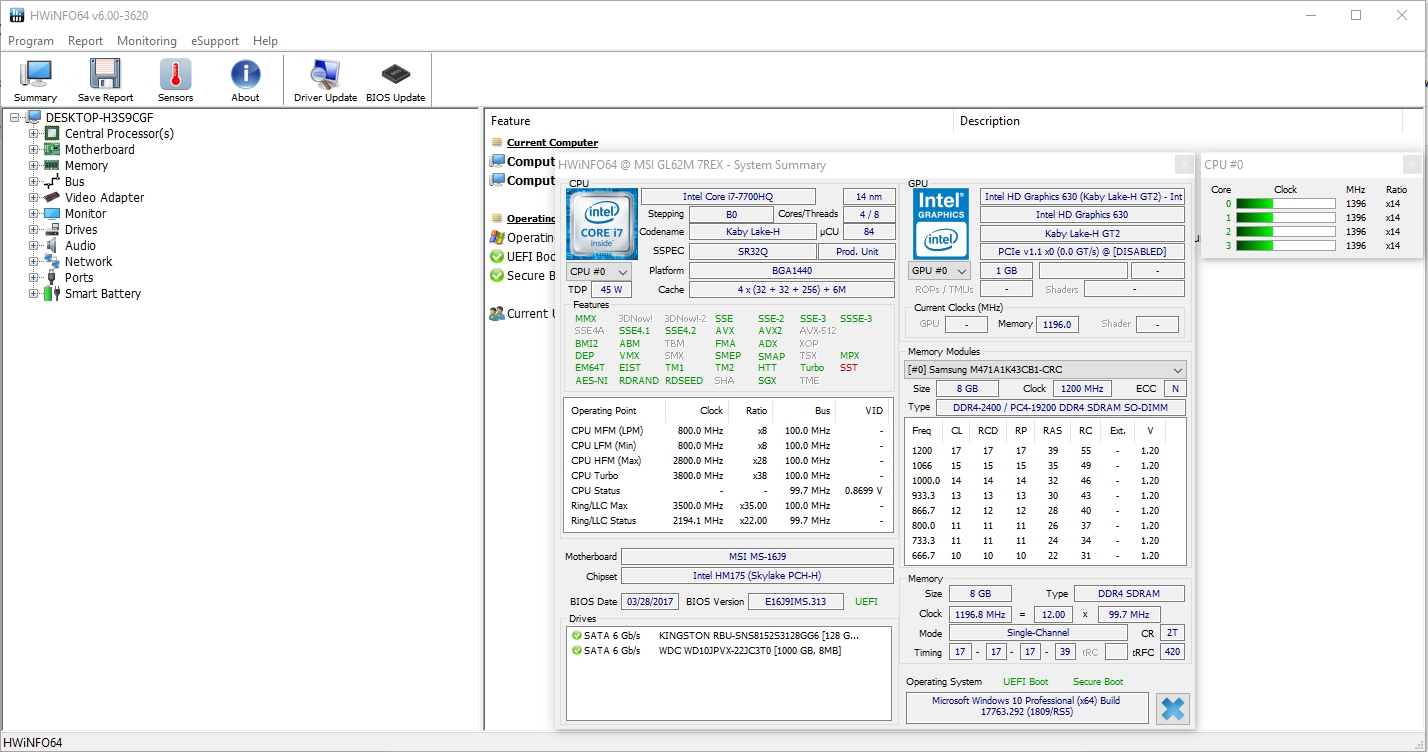Expand the Central Processor(s) tree node
The width and height of the screenshot is (1428, 752).
34,134
